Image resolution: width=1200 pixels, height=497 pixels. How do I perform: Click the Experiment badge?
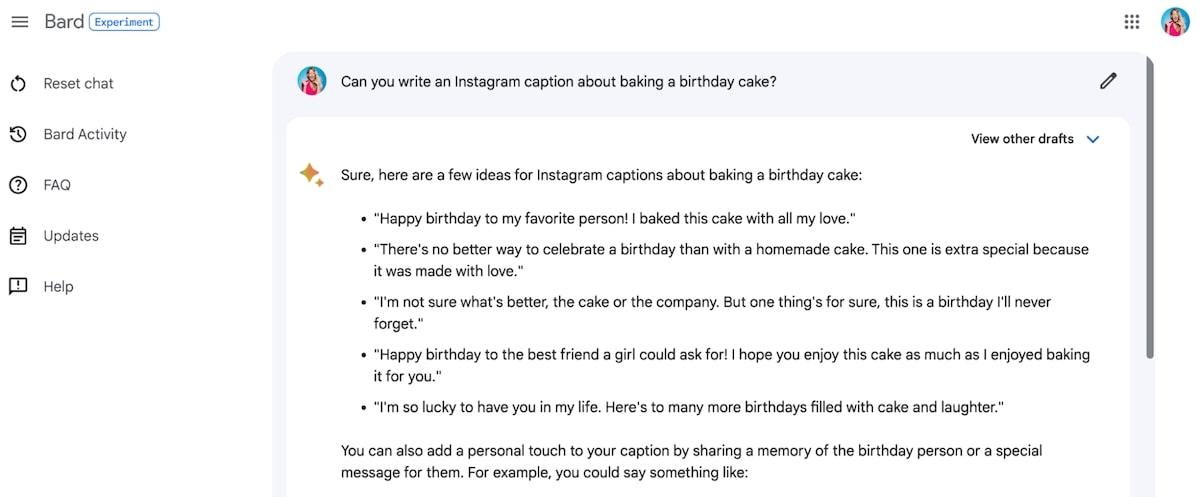124,22
